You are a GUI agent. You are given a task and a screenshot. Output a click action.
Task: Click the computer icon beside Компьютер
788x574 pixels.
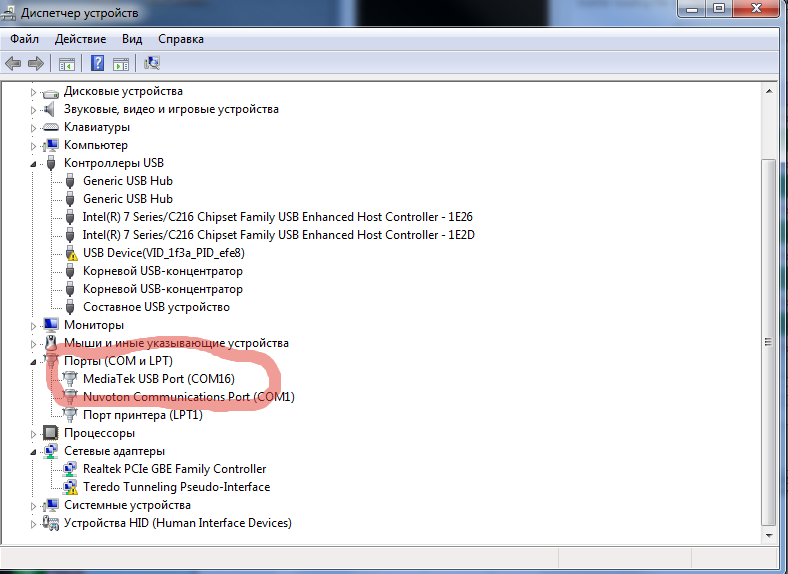click(51, 145)
